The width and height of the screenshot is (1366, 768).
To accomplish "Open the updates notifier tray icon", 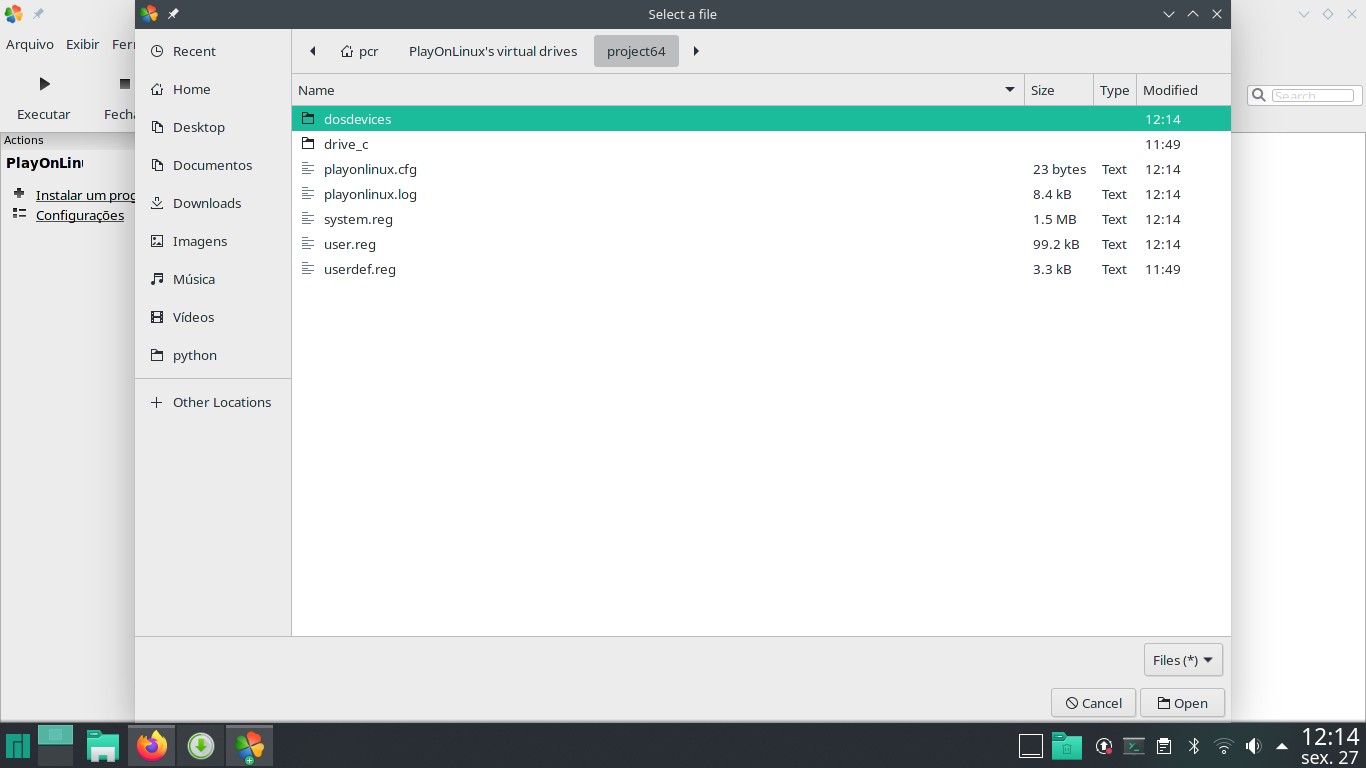I will [x=1104, y=746].
